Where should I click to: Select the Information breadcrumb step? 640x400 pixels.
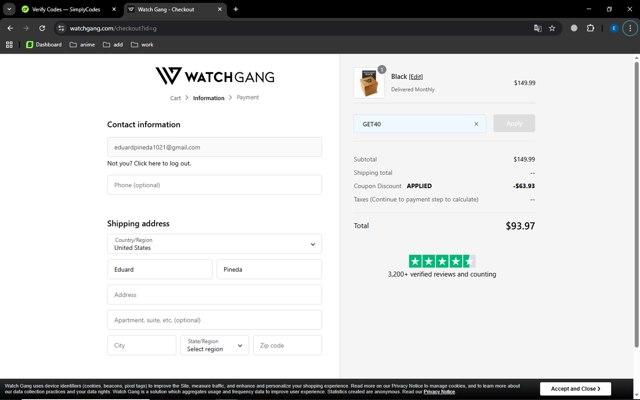209,98
